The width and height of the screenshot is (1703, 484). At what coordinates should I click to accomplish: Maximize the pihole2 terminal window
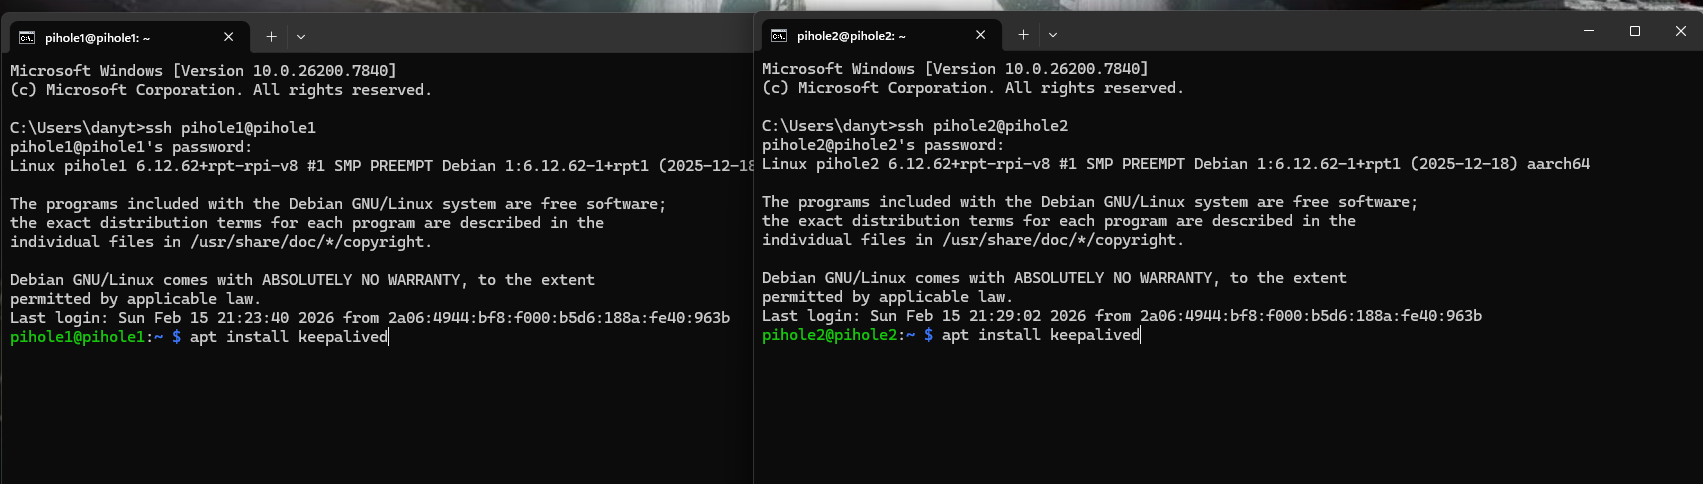click(x=1635, y=31)
